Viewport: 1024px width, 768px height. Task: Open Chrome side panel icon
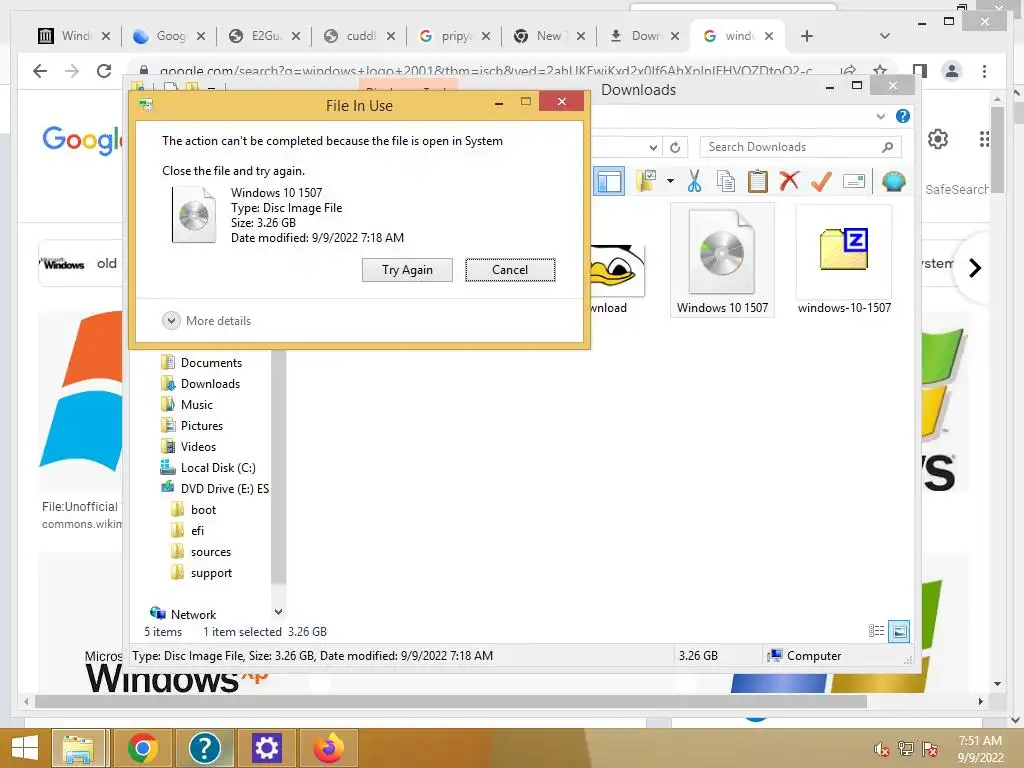(x=920, y=71)
